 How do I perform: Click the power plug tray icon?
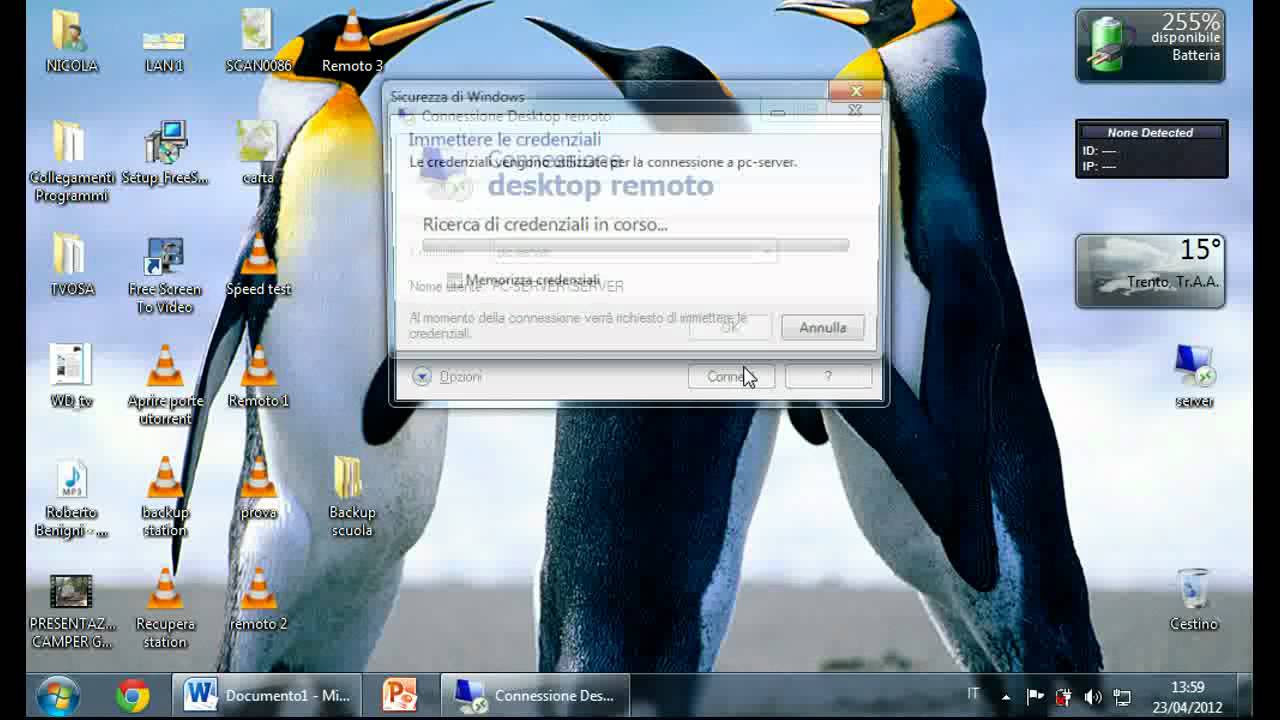(x=1064, y=697)
